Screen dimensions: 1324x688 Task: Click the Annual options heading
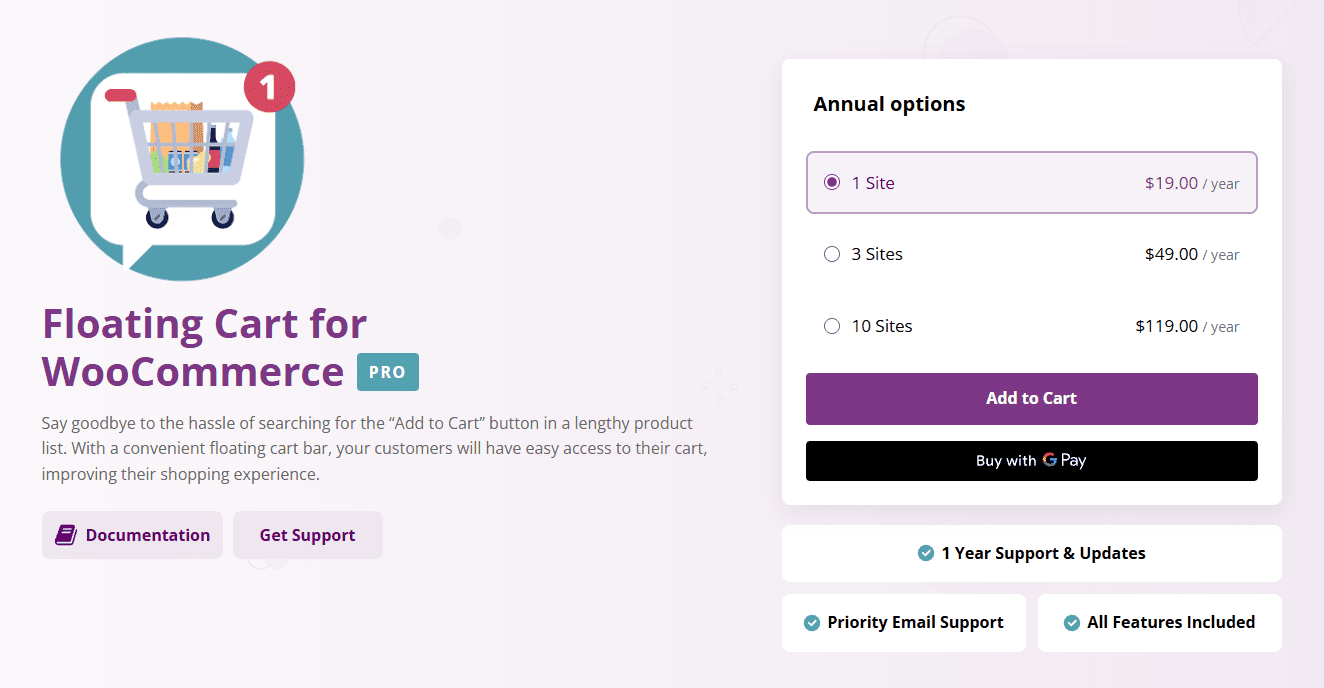(889, 103)
